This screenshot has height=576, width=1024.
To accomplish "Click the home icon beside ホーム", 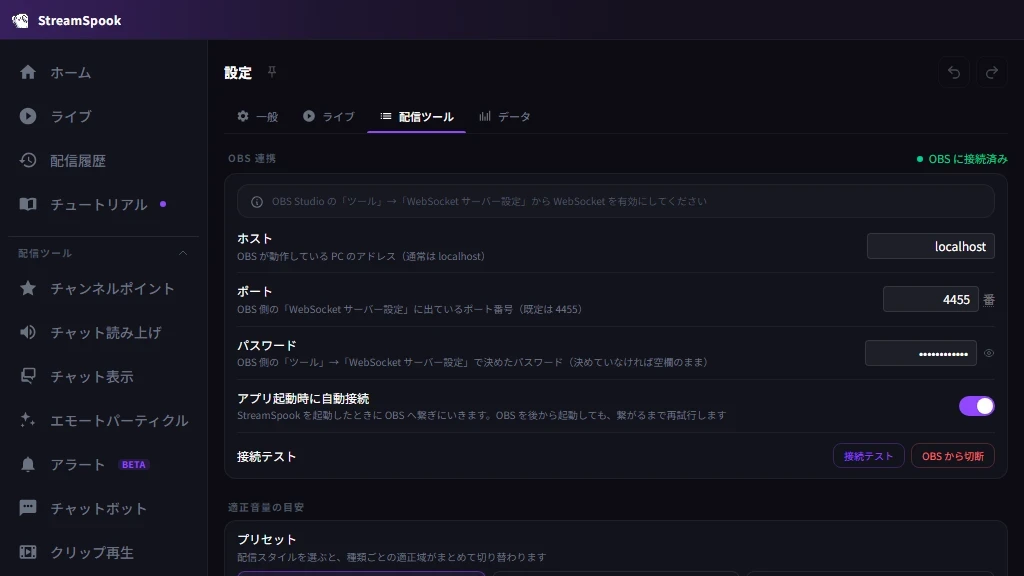I will click(x=27, y=72).
